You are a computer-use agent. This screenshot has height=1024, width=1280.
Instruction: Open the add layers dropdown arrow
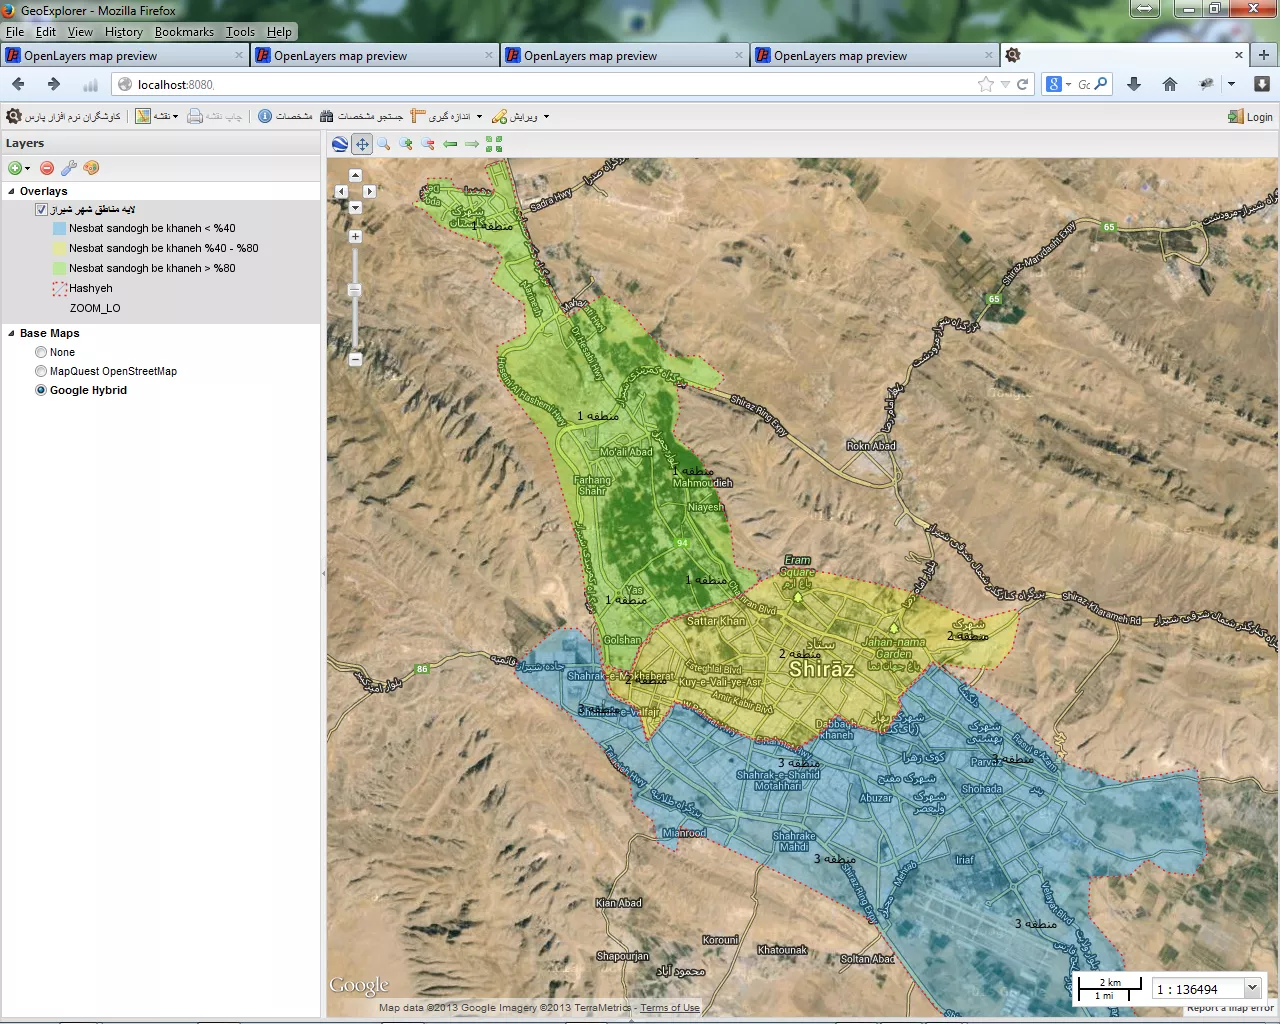click(x=28, y=169)
